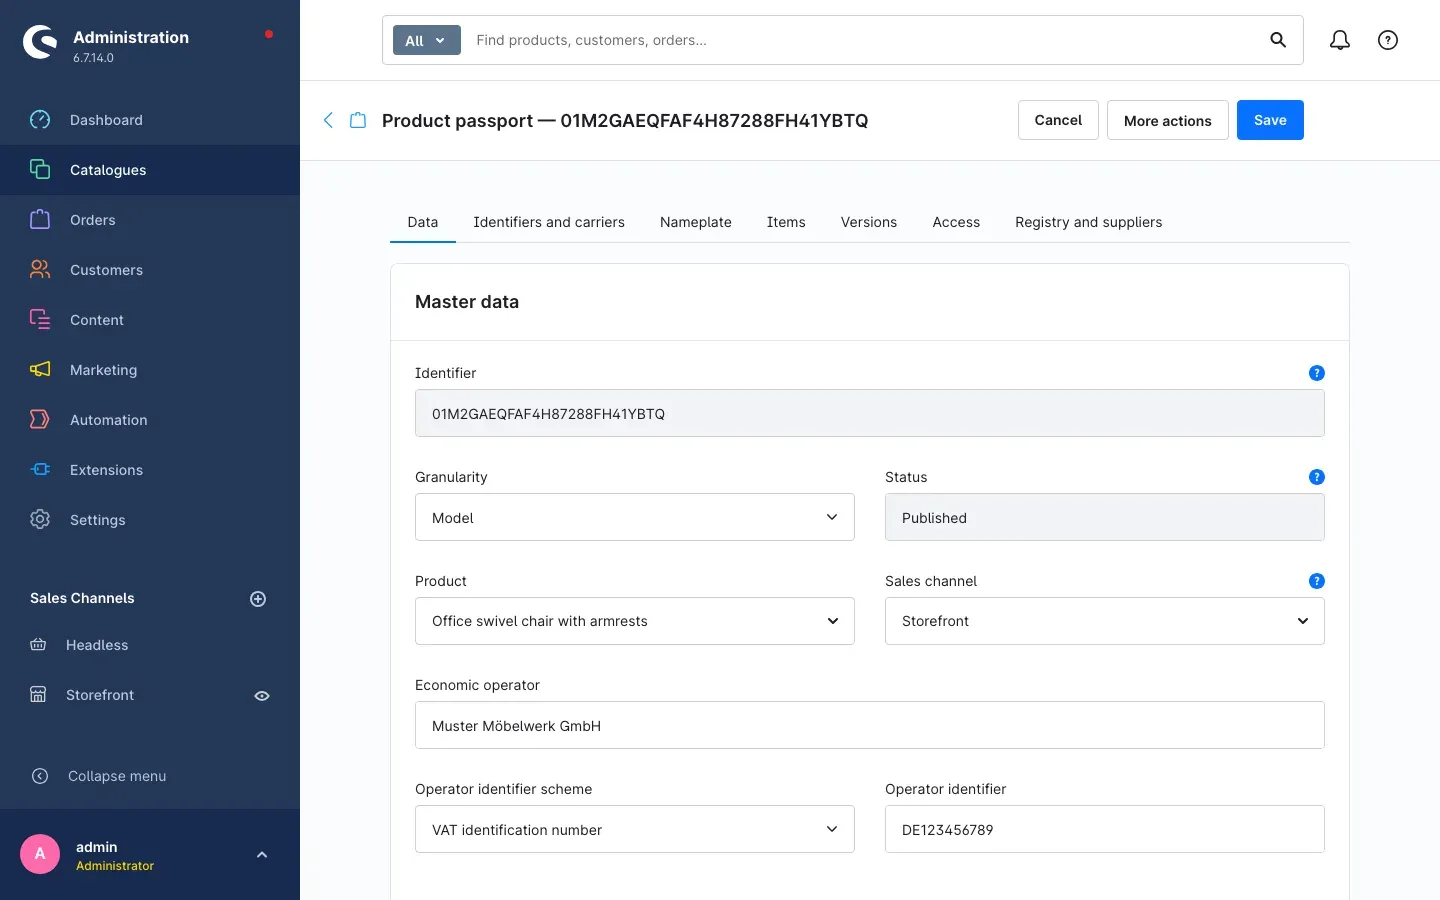Open the help menu icon
Image resolution: width=1440 pixels, height=900 pixels.
point(1388,40)
